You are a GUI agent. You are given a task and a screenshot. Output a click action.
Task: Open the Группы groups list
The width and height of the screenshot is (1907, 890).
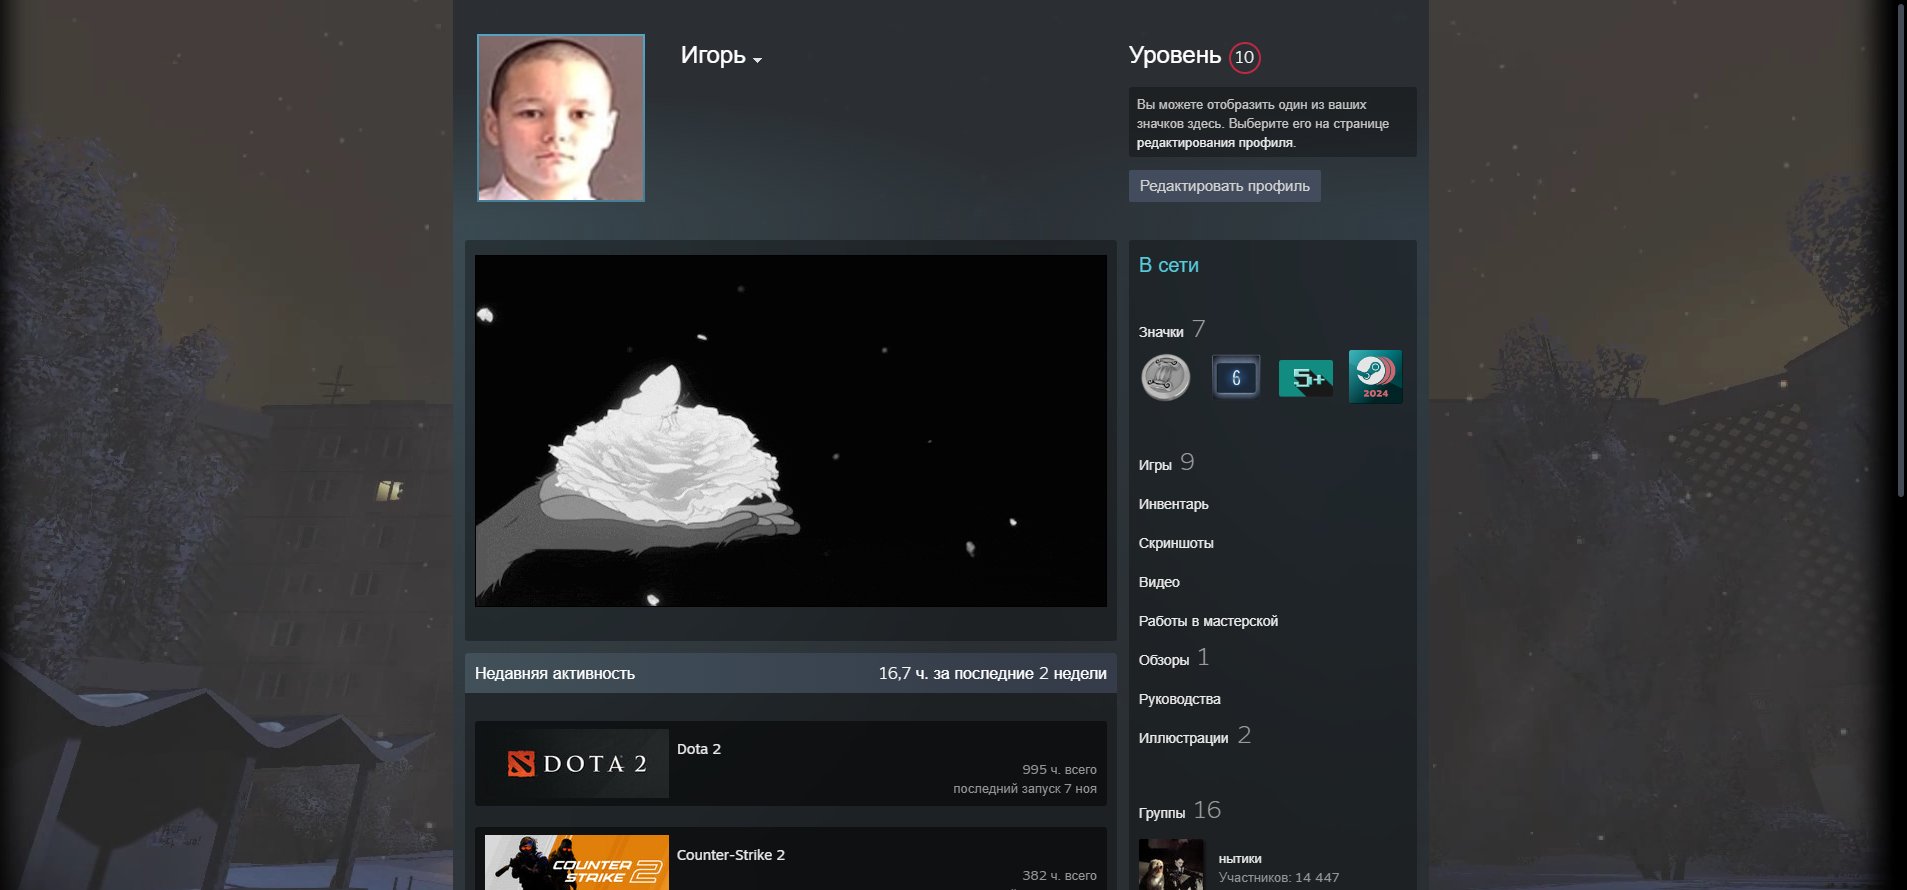[1161, 813]
